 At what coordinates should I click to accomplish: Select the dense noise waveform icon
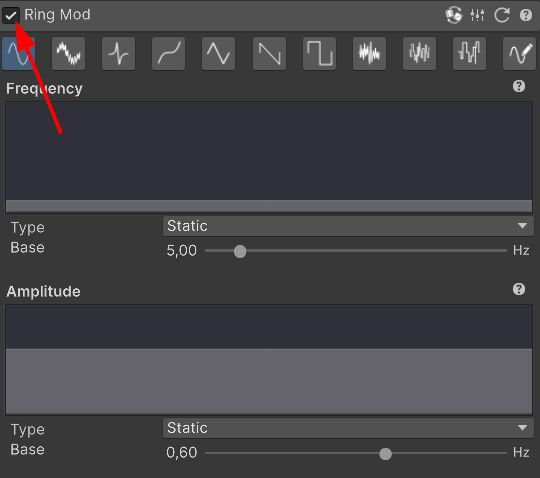click(x=369, y=54)
